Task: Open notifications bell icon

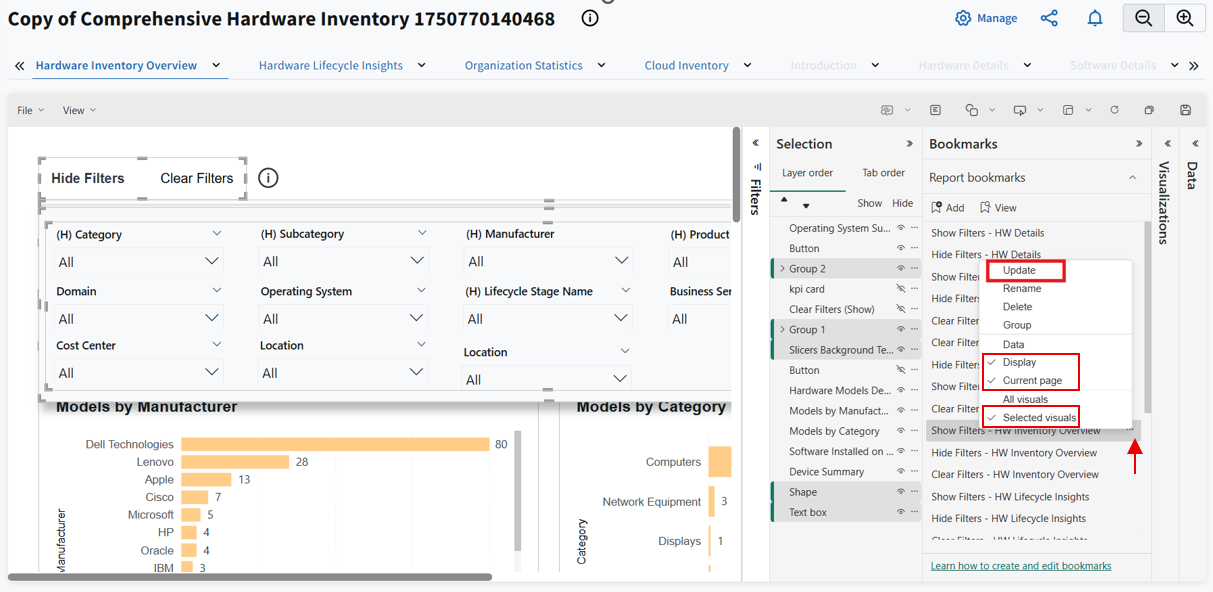Action: point(1095,18)
